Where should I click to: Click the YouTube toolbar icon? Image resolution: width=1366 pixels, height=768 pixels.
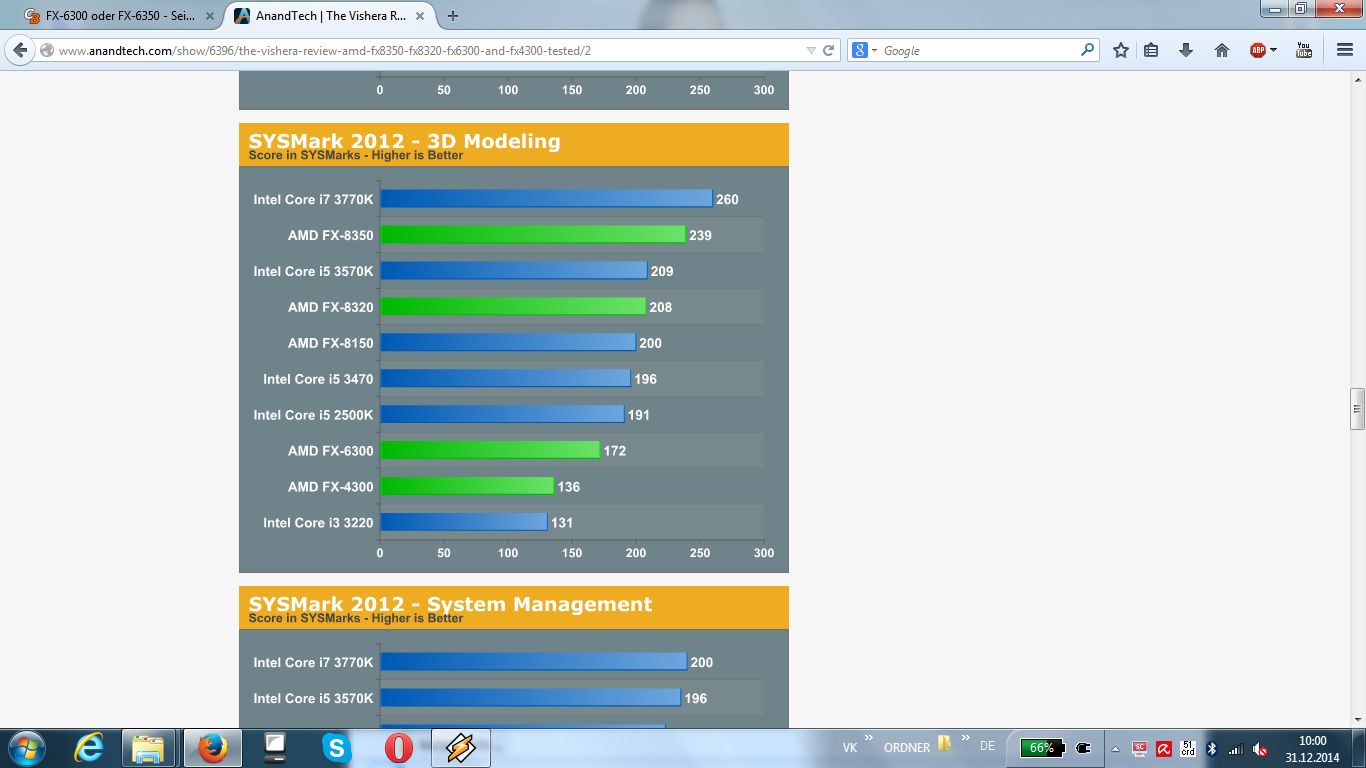(1304, 50)
